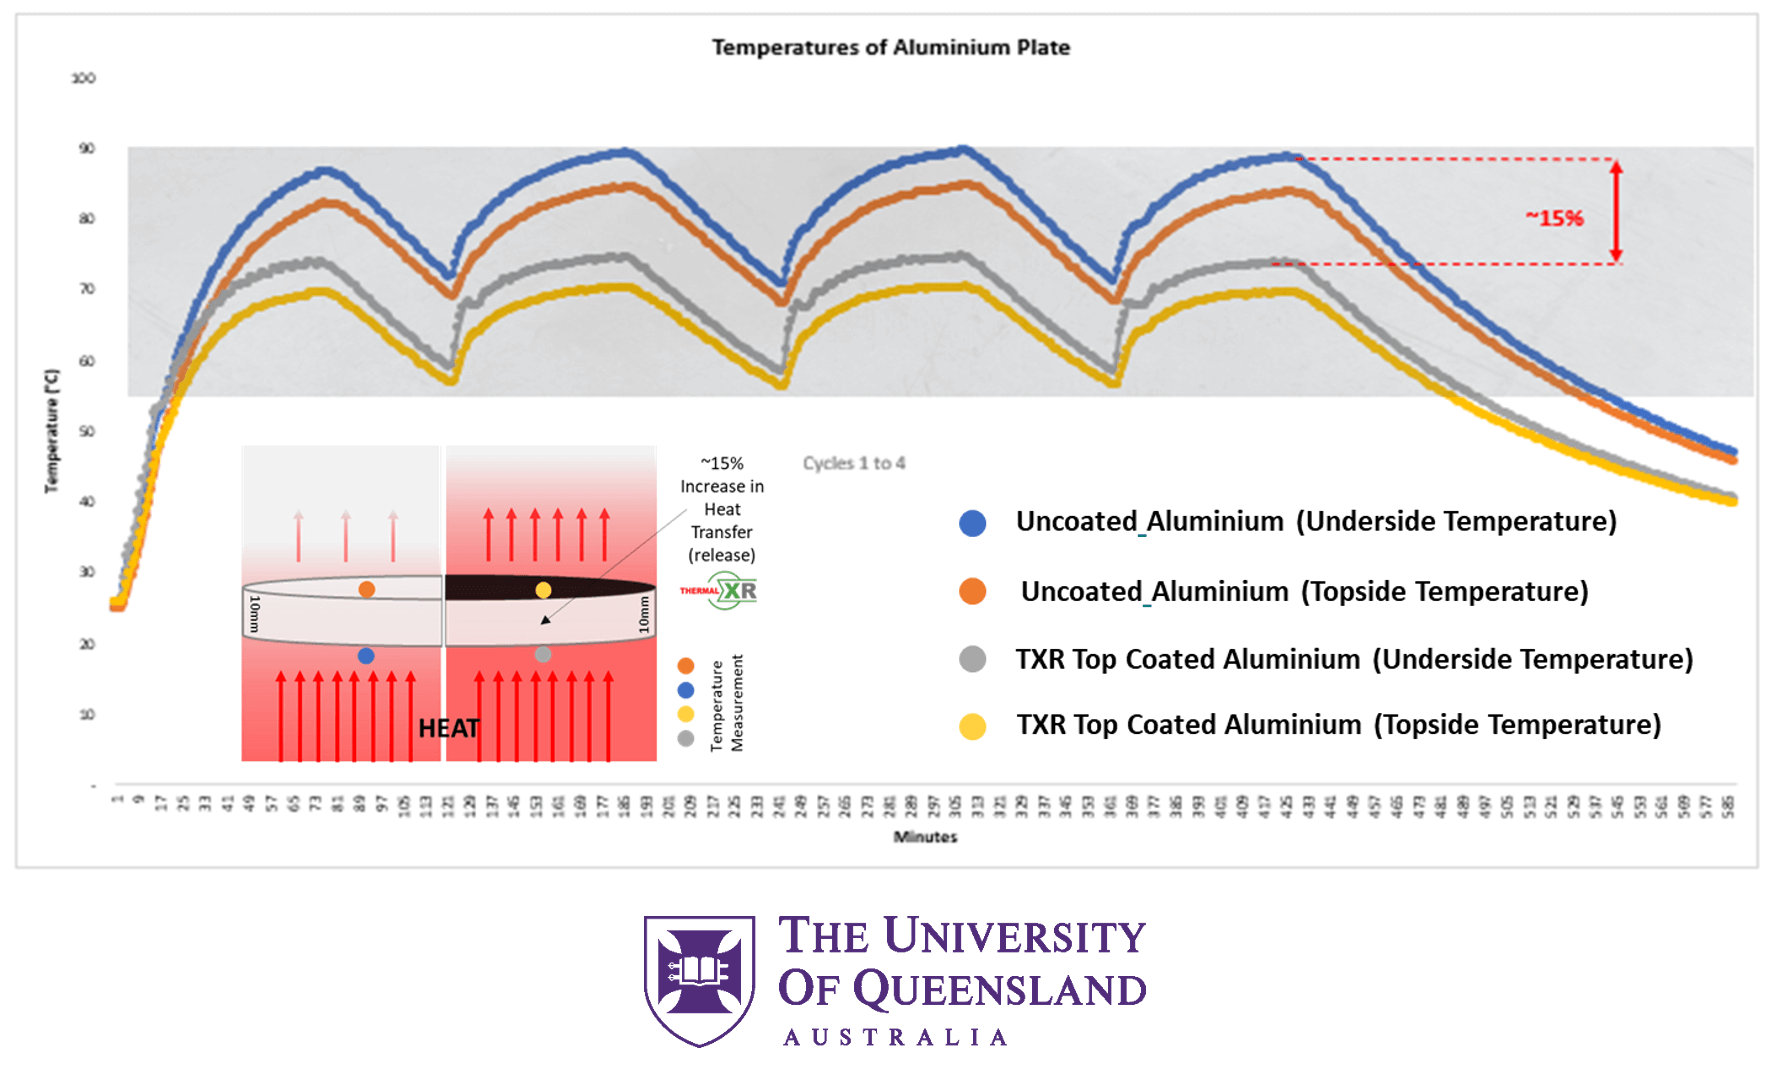Click the 'Temperatures of Aluminium Plate' chart title
This screenshot has height=1077, width=1774.
click(x=890, y=48)
